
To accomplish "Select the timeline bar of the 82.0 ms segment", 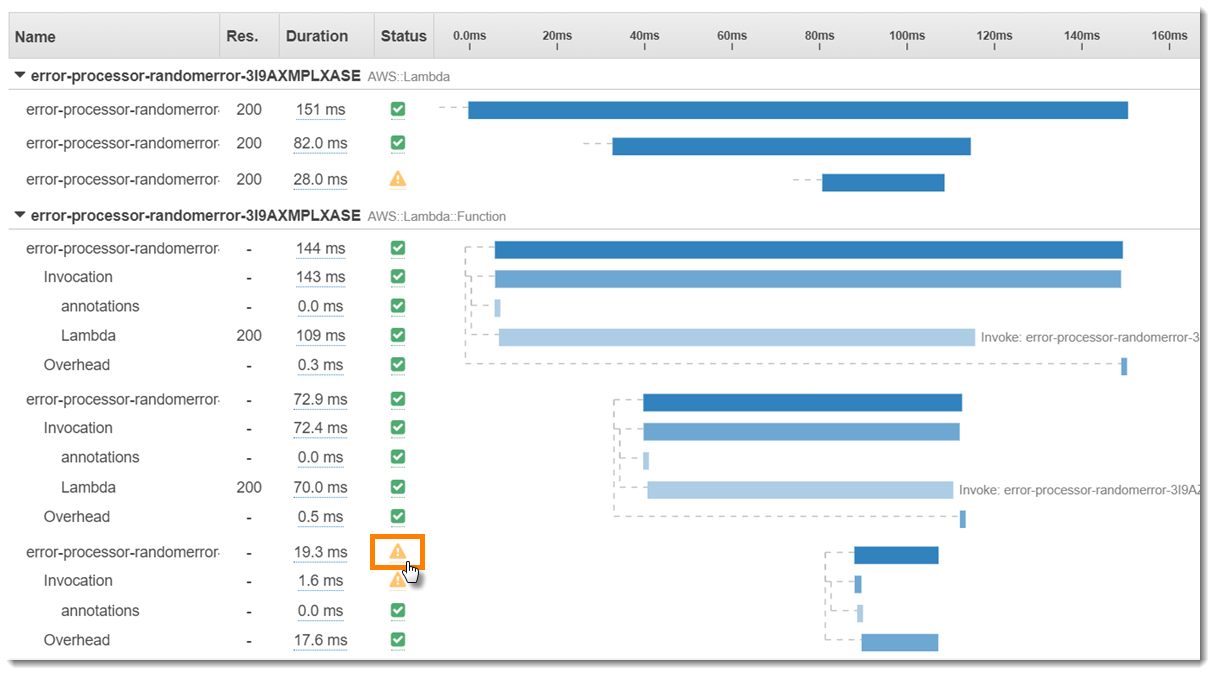I will 791,146.
